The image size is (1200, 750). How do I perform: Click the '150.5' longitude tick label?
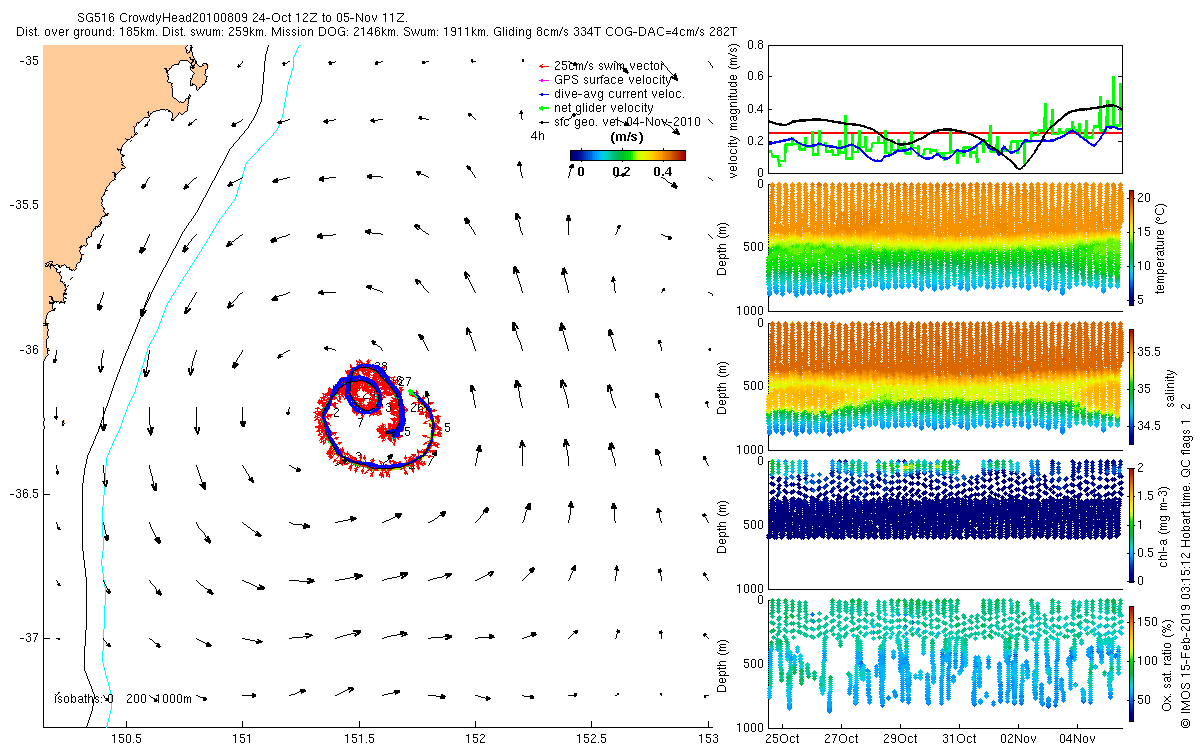125,738
